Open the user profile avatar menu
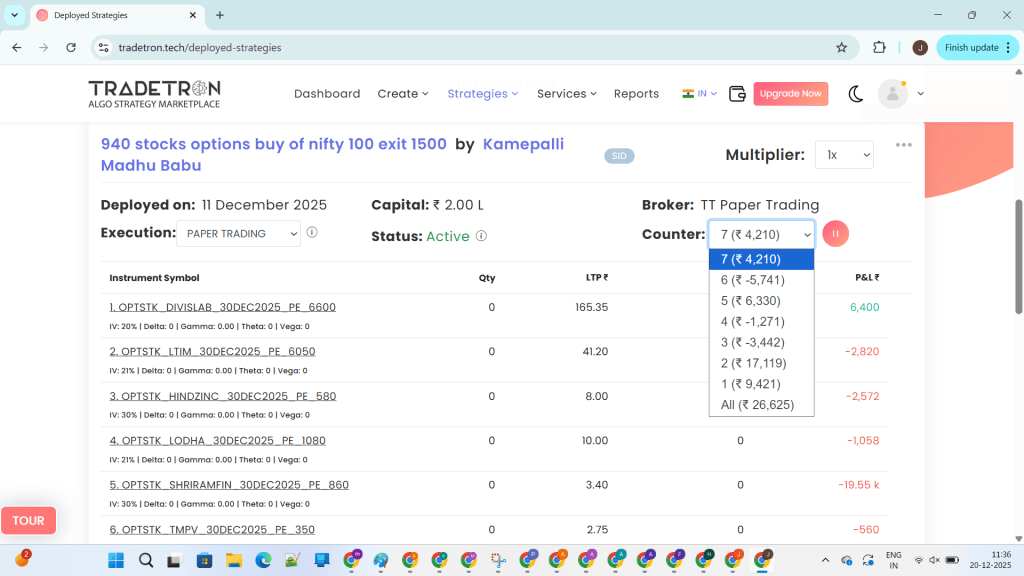Image resolution: width=1024 pixels, height=576 pixels. 892,94
